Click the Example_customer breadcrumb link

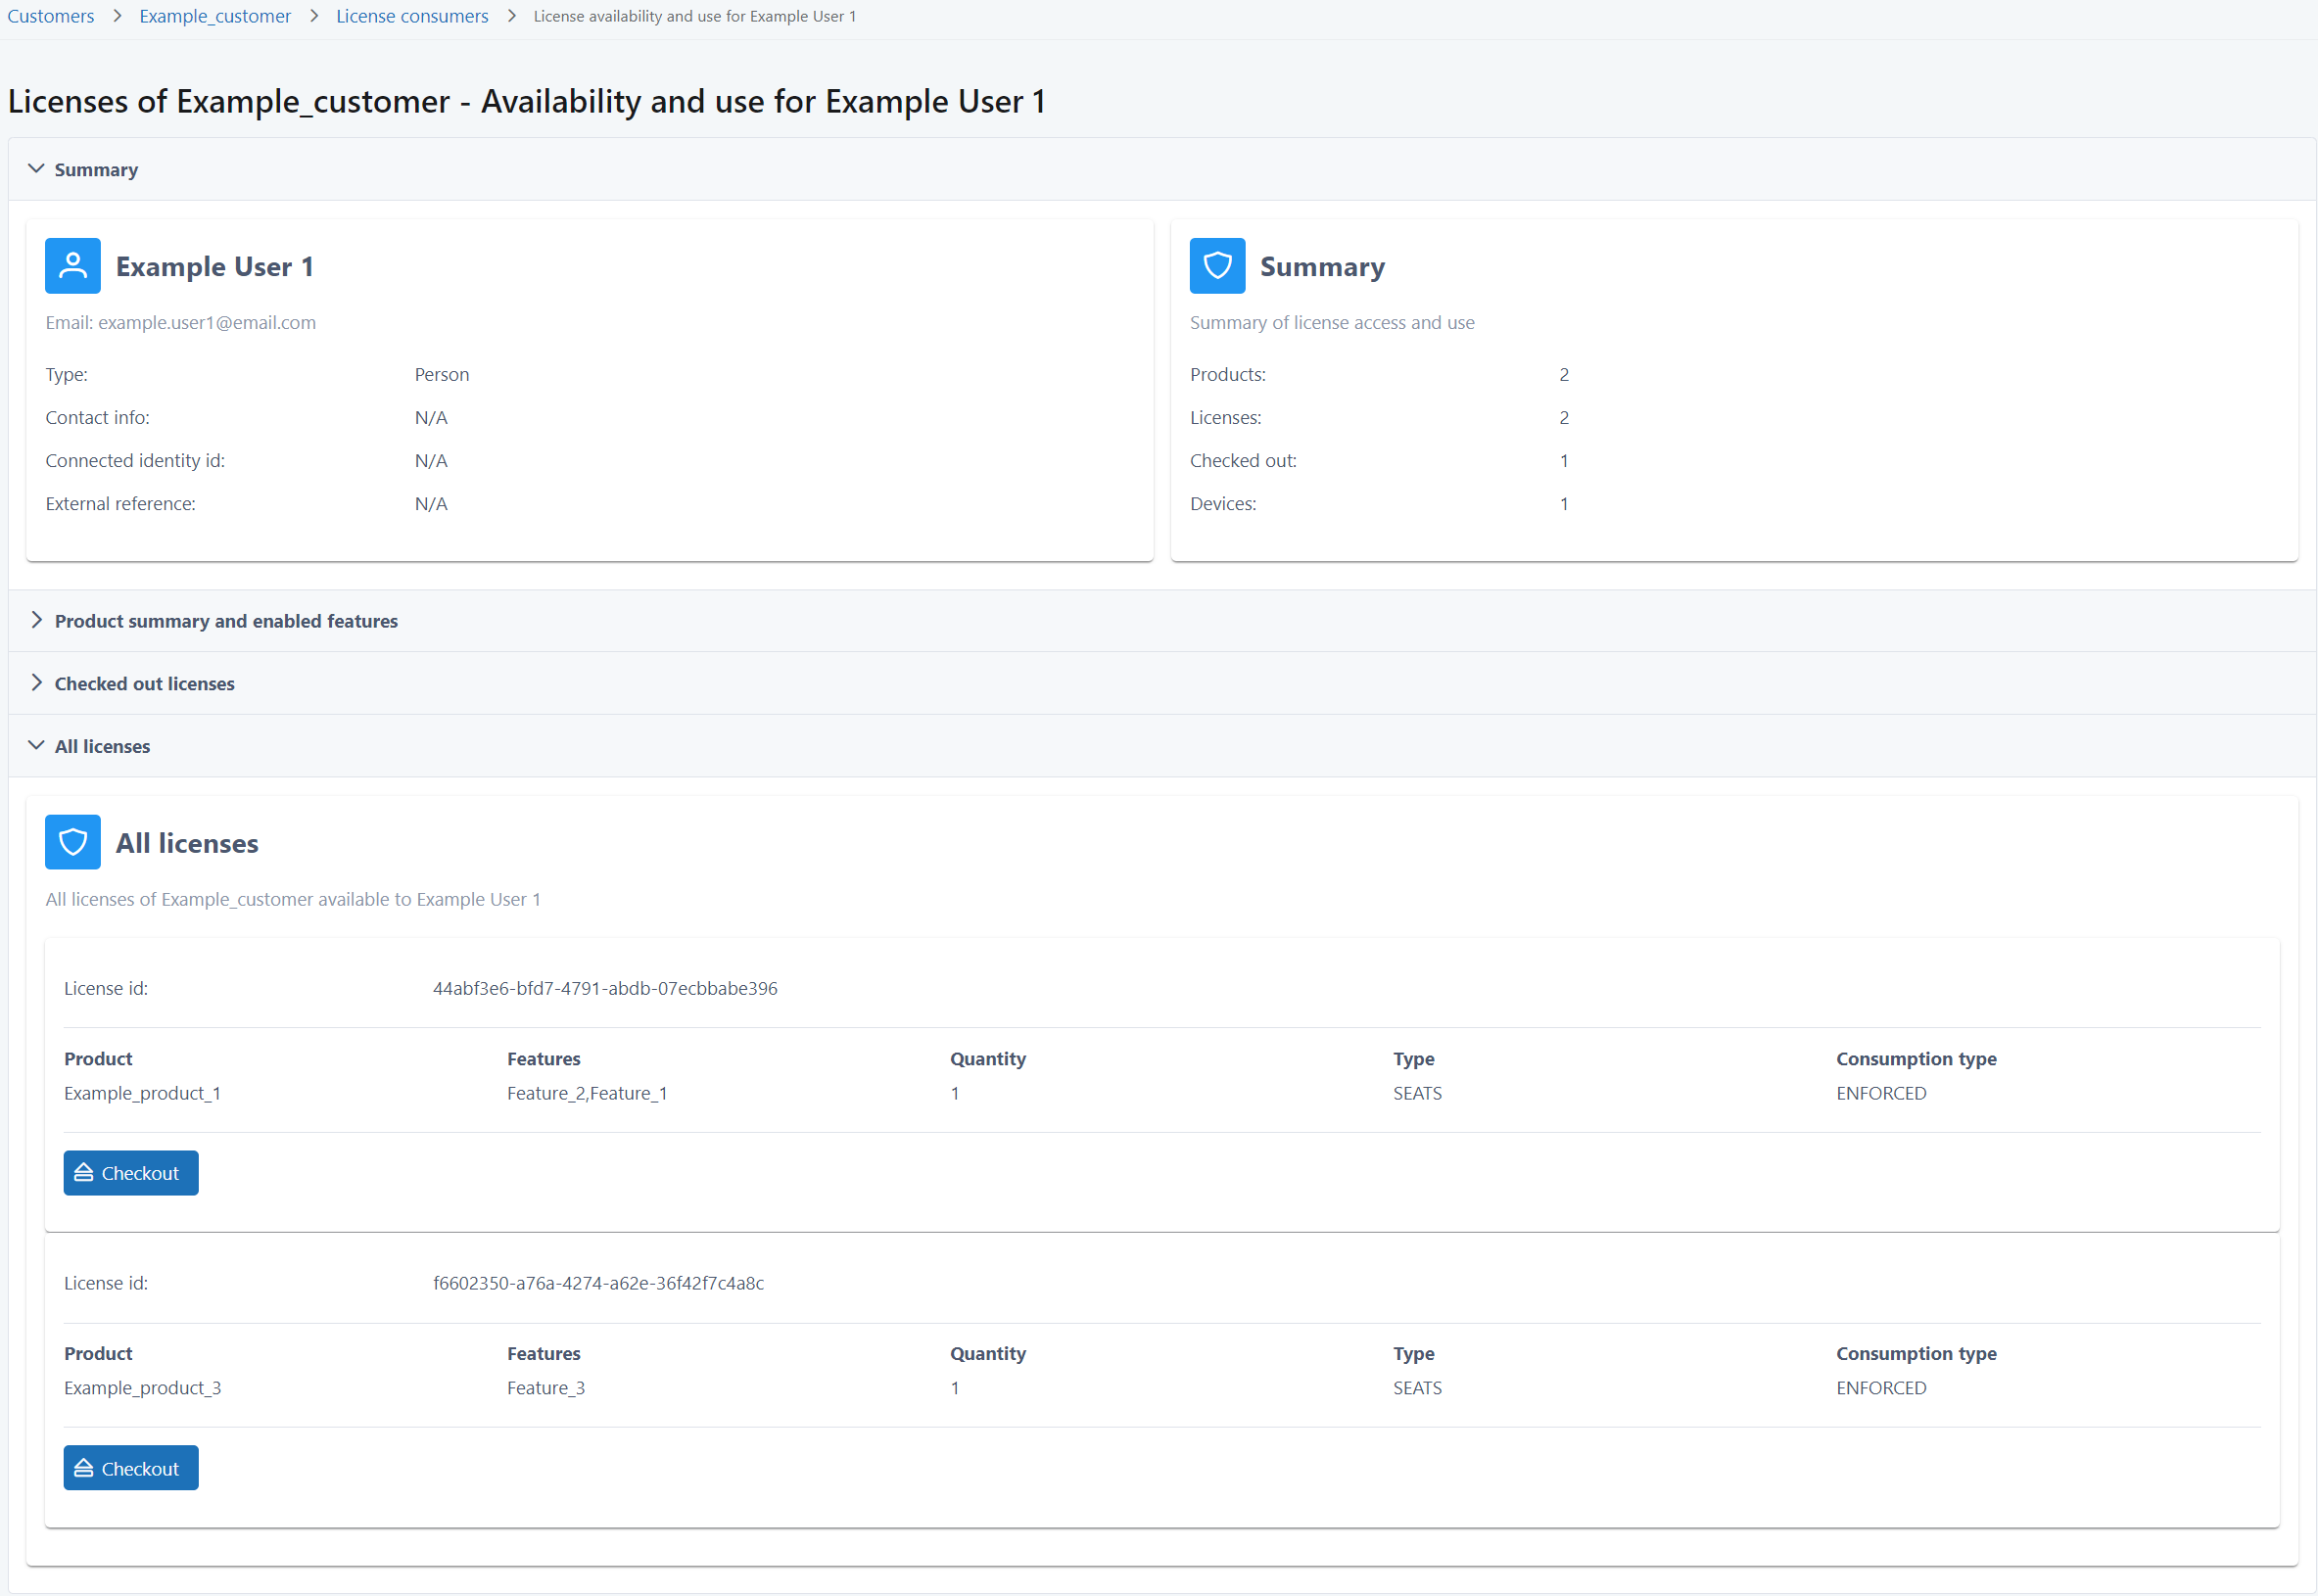tap(213, 16)
